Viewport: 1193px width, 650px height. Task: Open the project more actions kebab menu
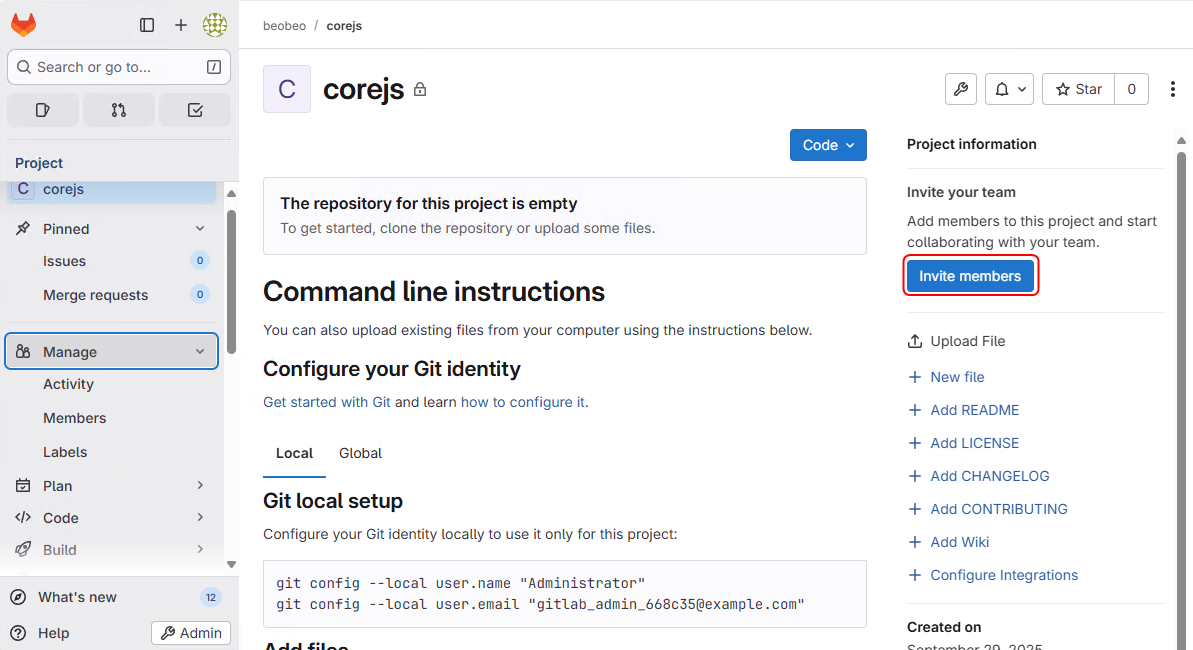1172,89
